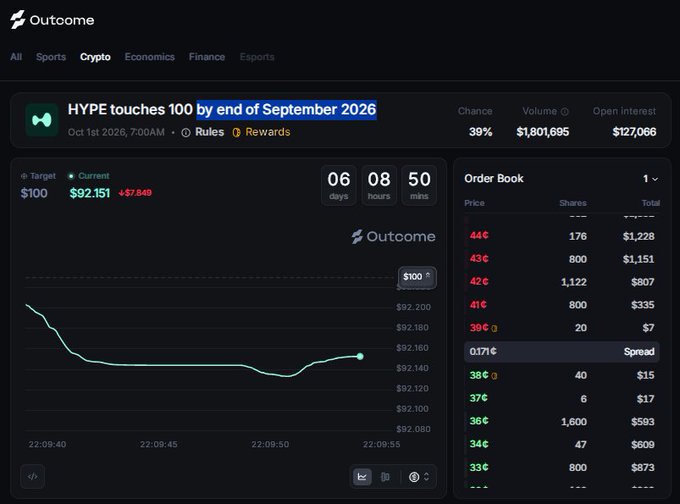Open the dollar currency selector under chart
This screenshot has width=680, height=504.
[x=419, y=477]
